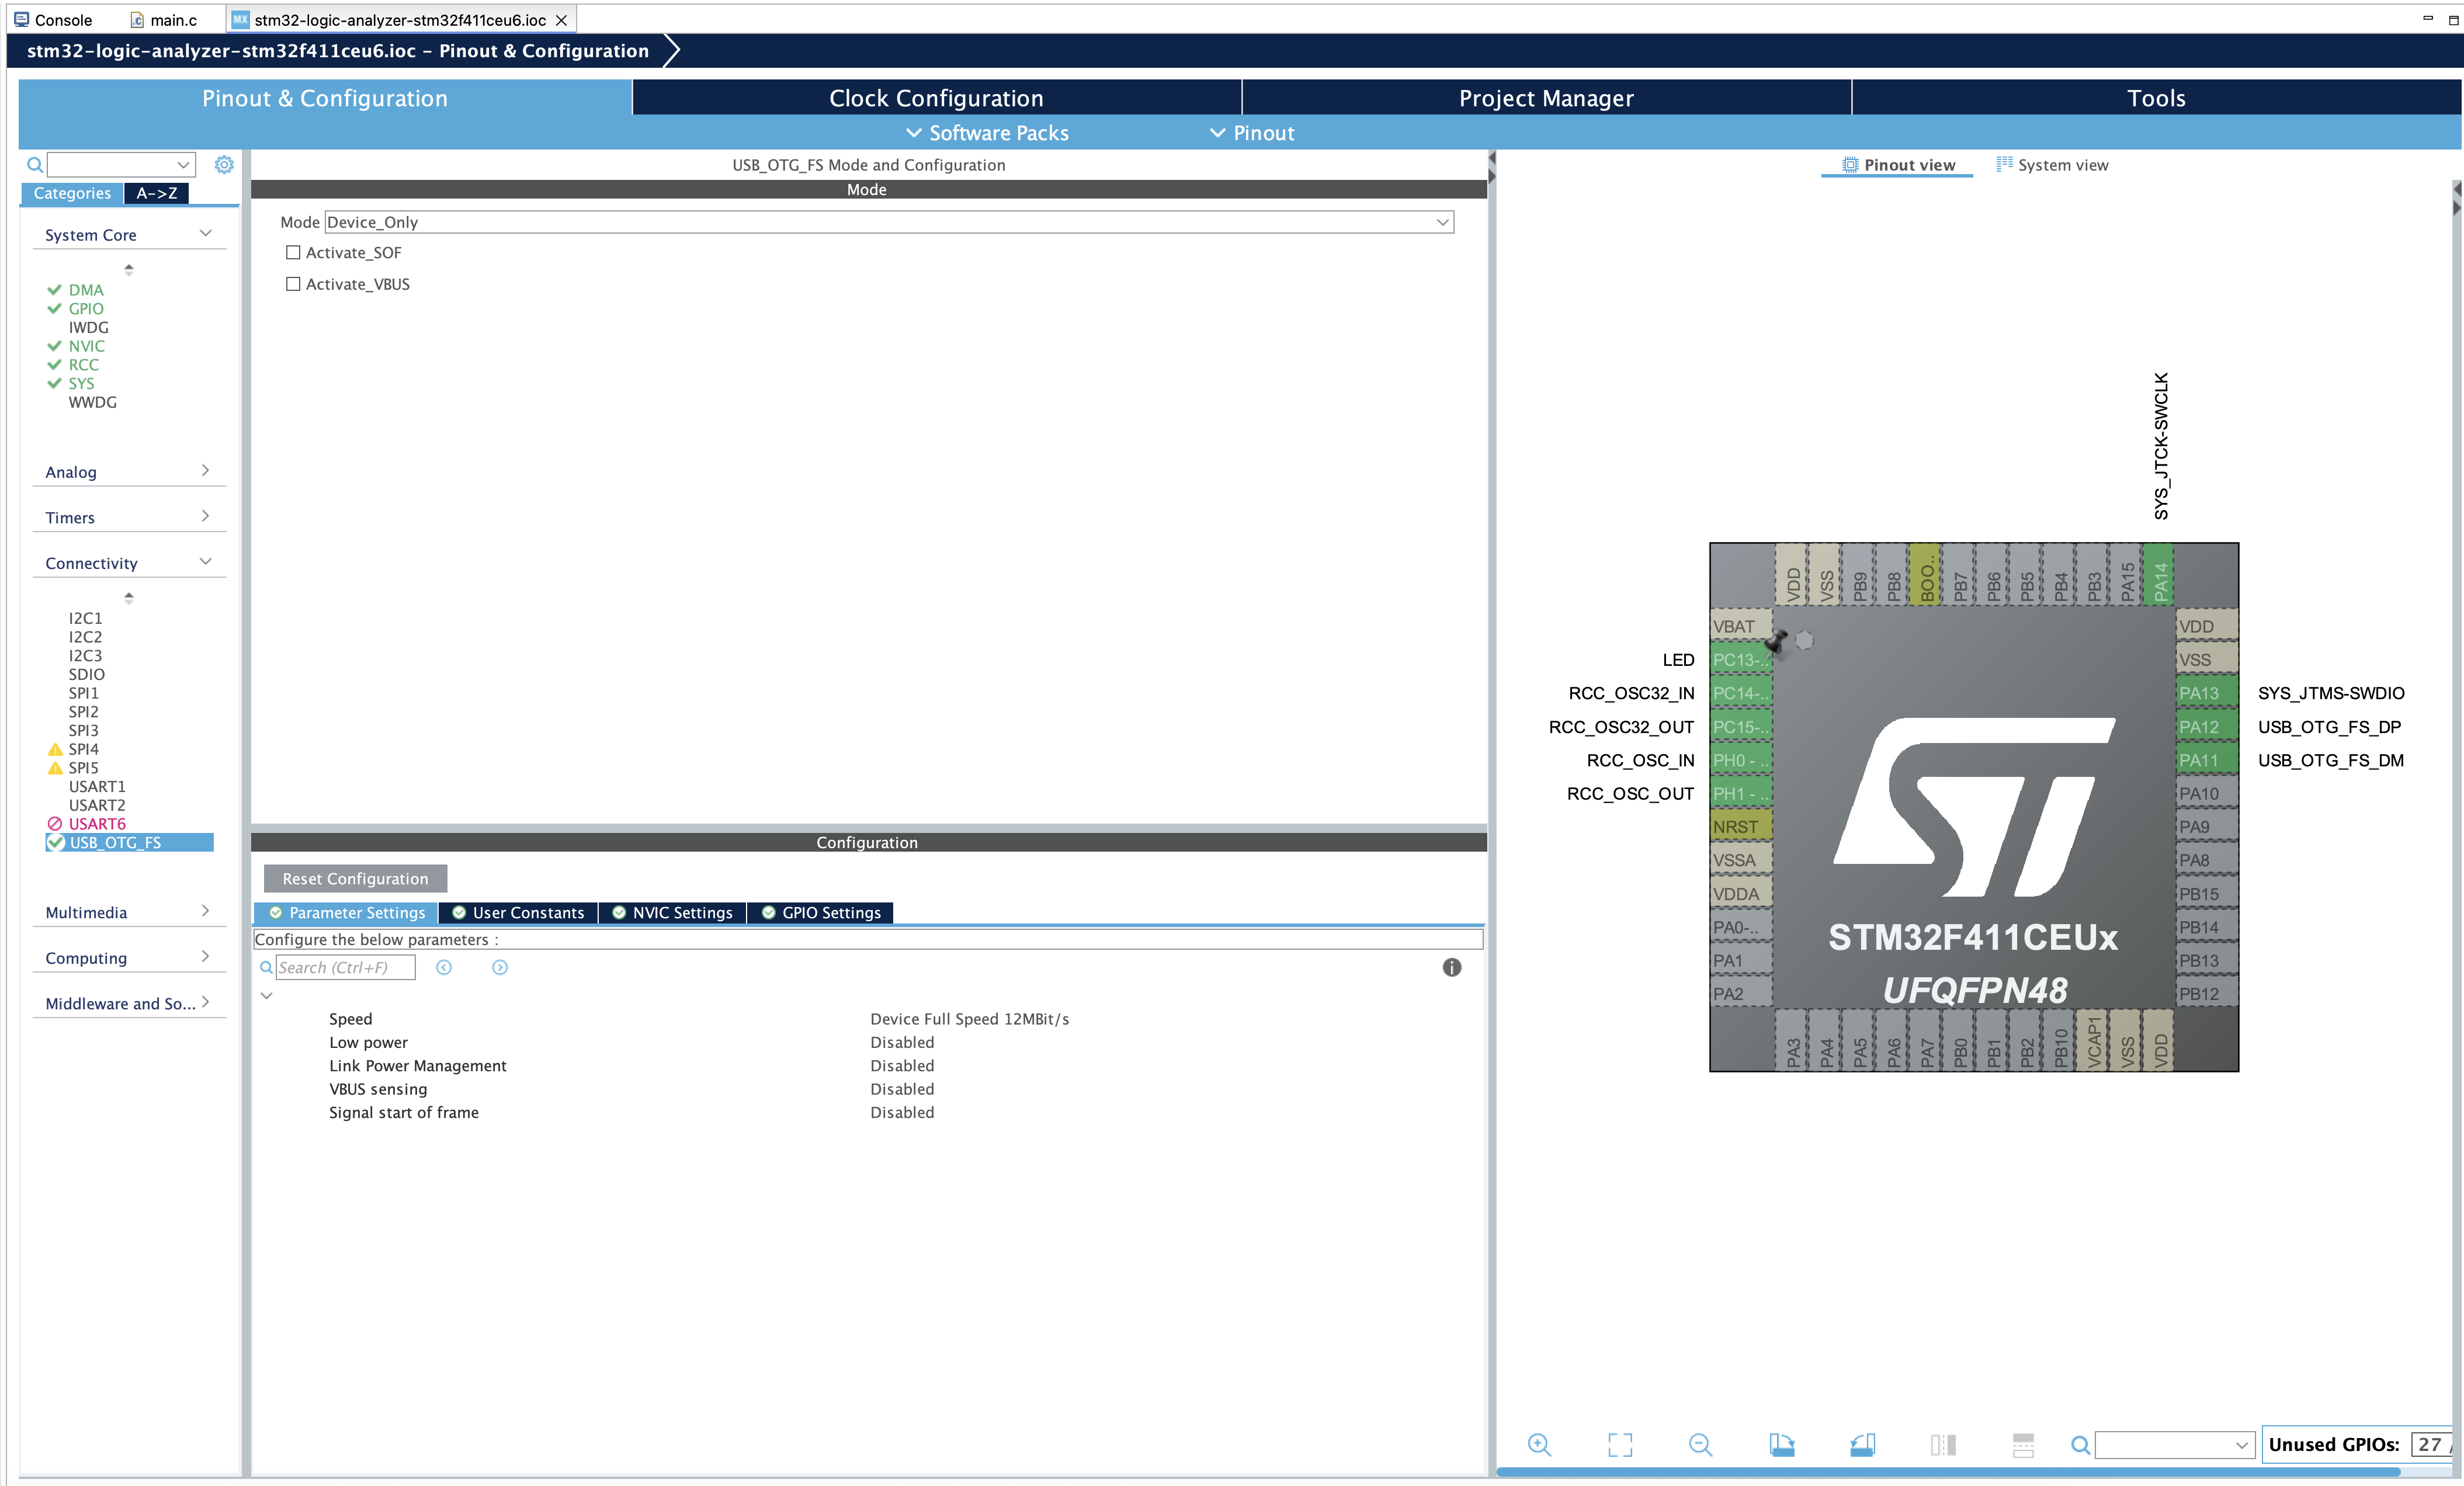Enable the Activate_SOF checkbox
Image resolution: width=2464 pixels, height=1486 pixels.
[x=293, y=253]
